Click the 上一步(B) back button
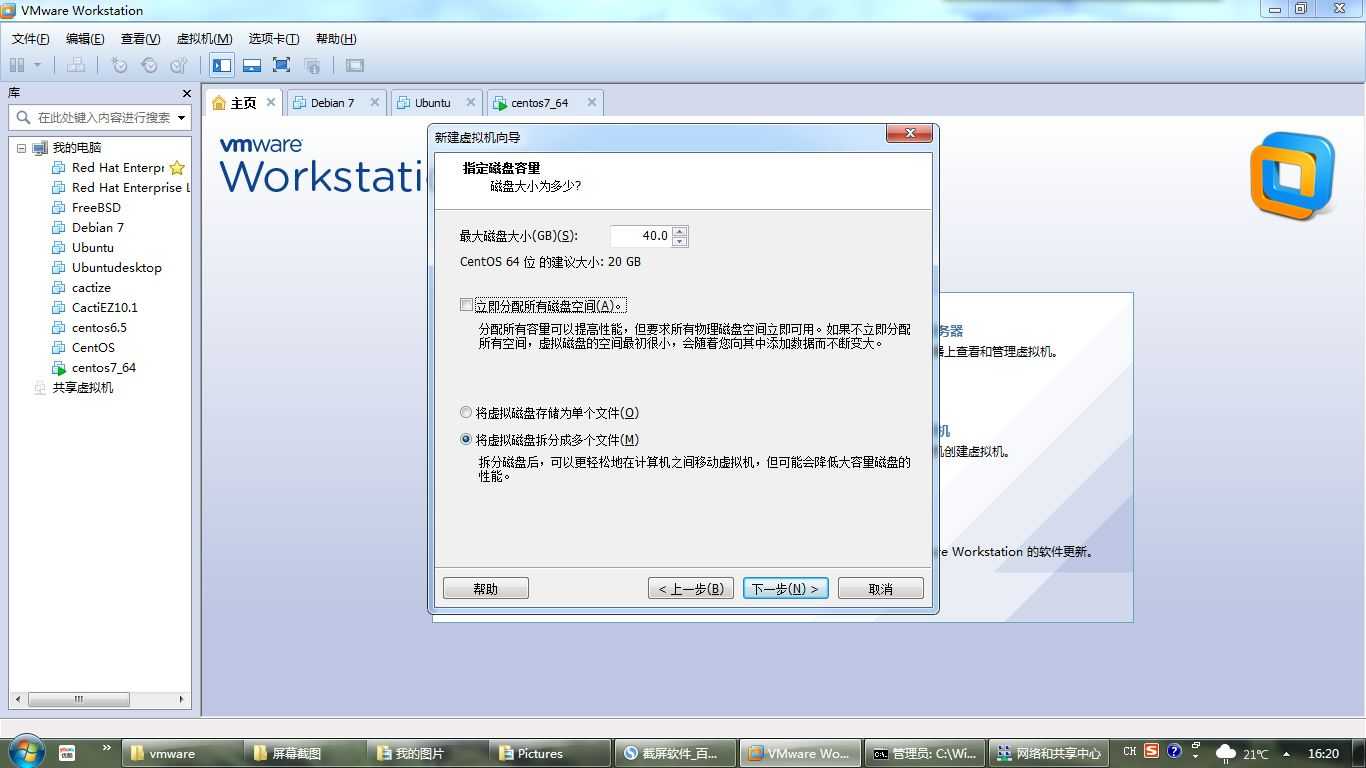 click(x=691, y=588)
